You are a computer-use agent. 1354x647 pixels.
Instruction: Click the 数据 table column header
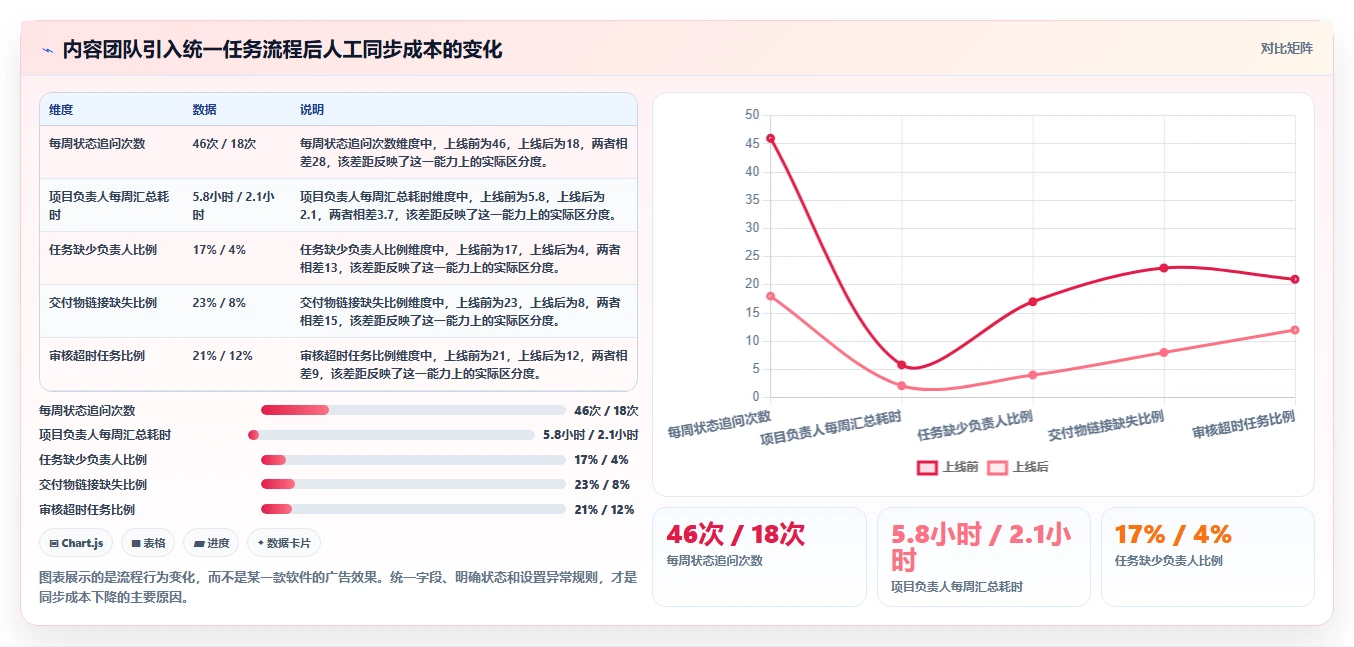[204, 110]
